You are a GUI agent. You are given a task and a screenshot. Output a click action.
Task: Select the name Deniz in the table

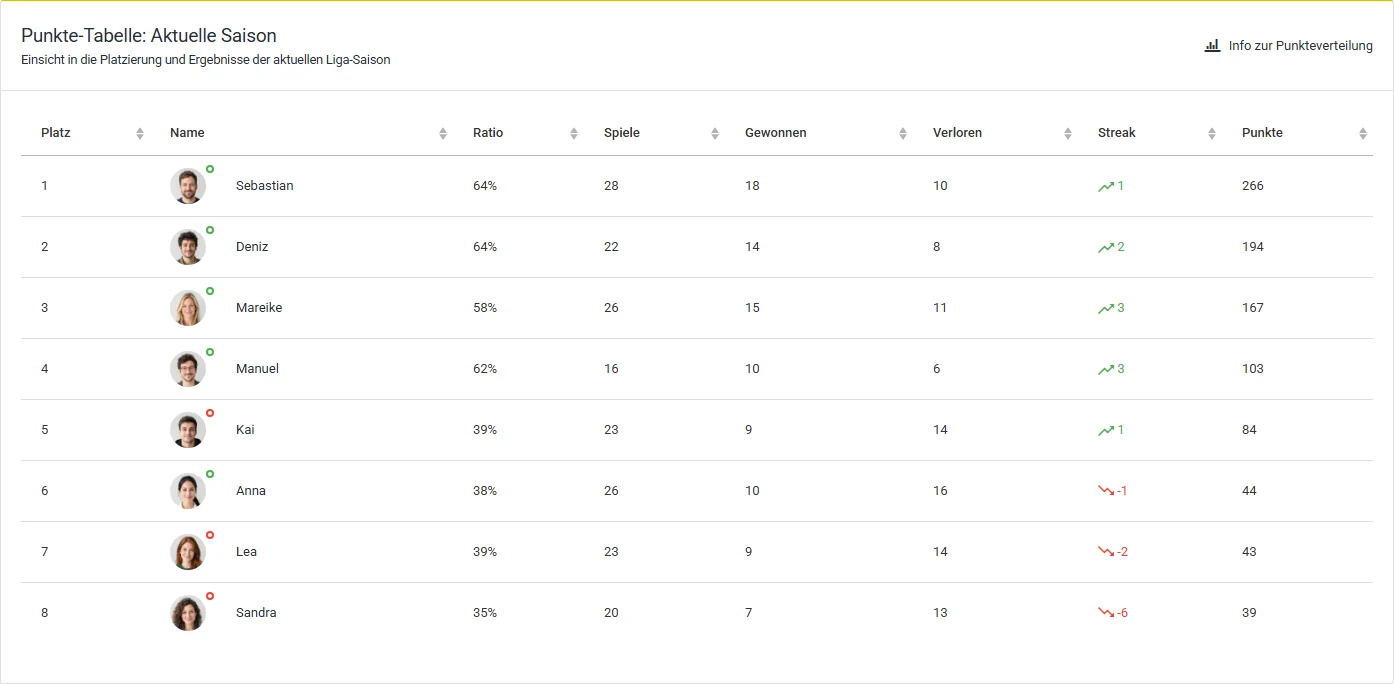tap(252, 247)
